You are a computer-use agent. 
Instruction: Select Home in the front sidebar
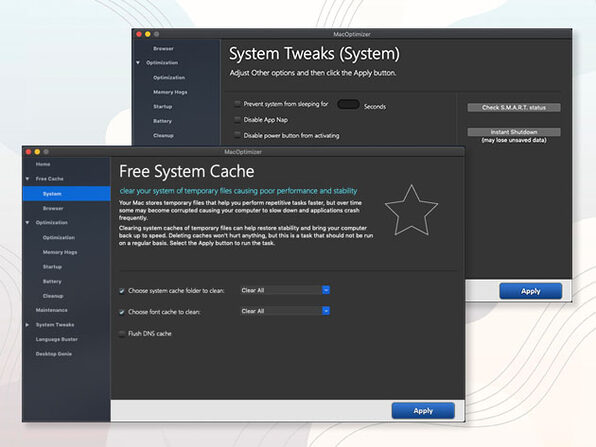coord(43,164)
